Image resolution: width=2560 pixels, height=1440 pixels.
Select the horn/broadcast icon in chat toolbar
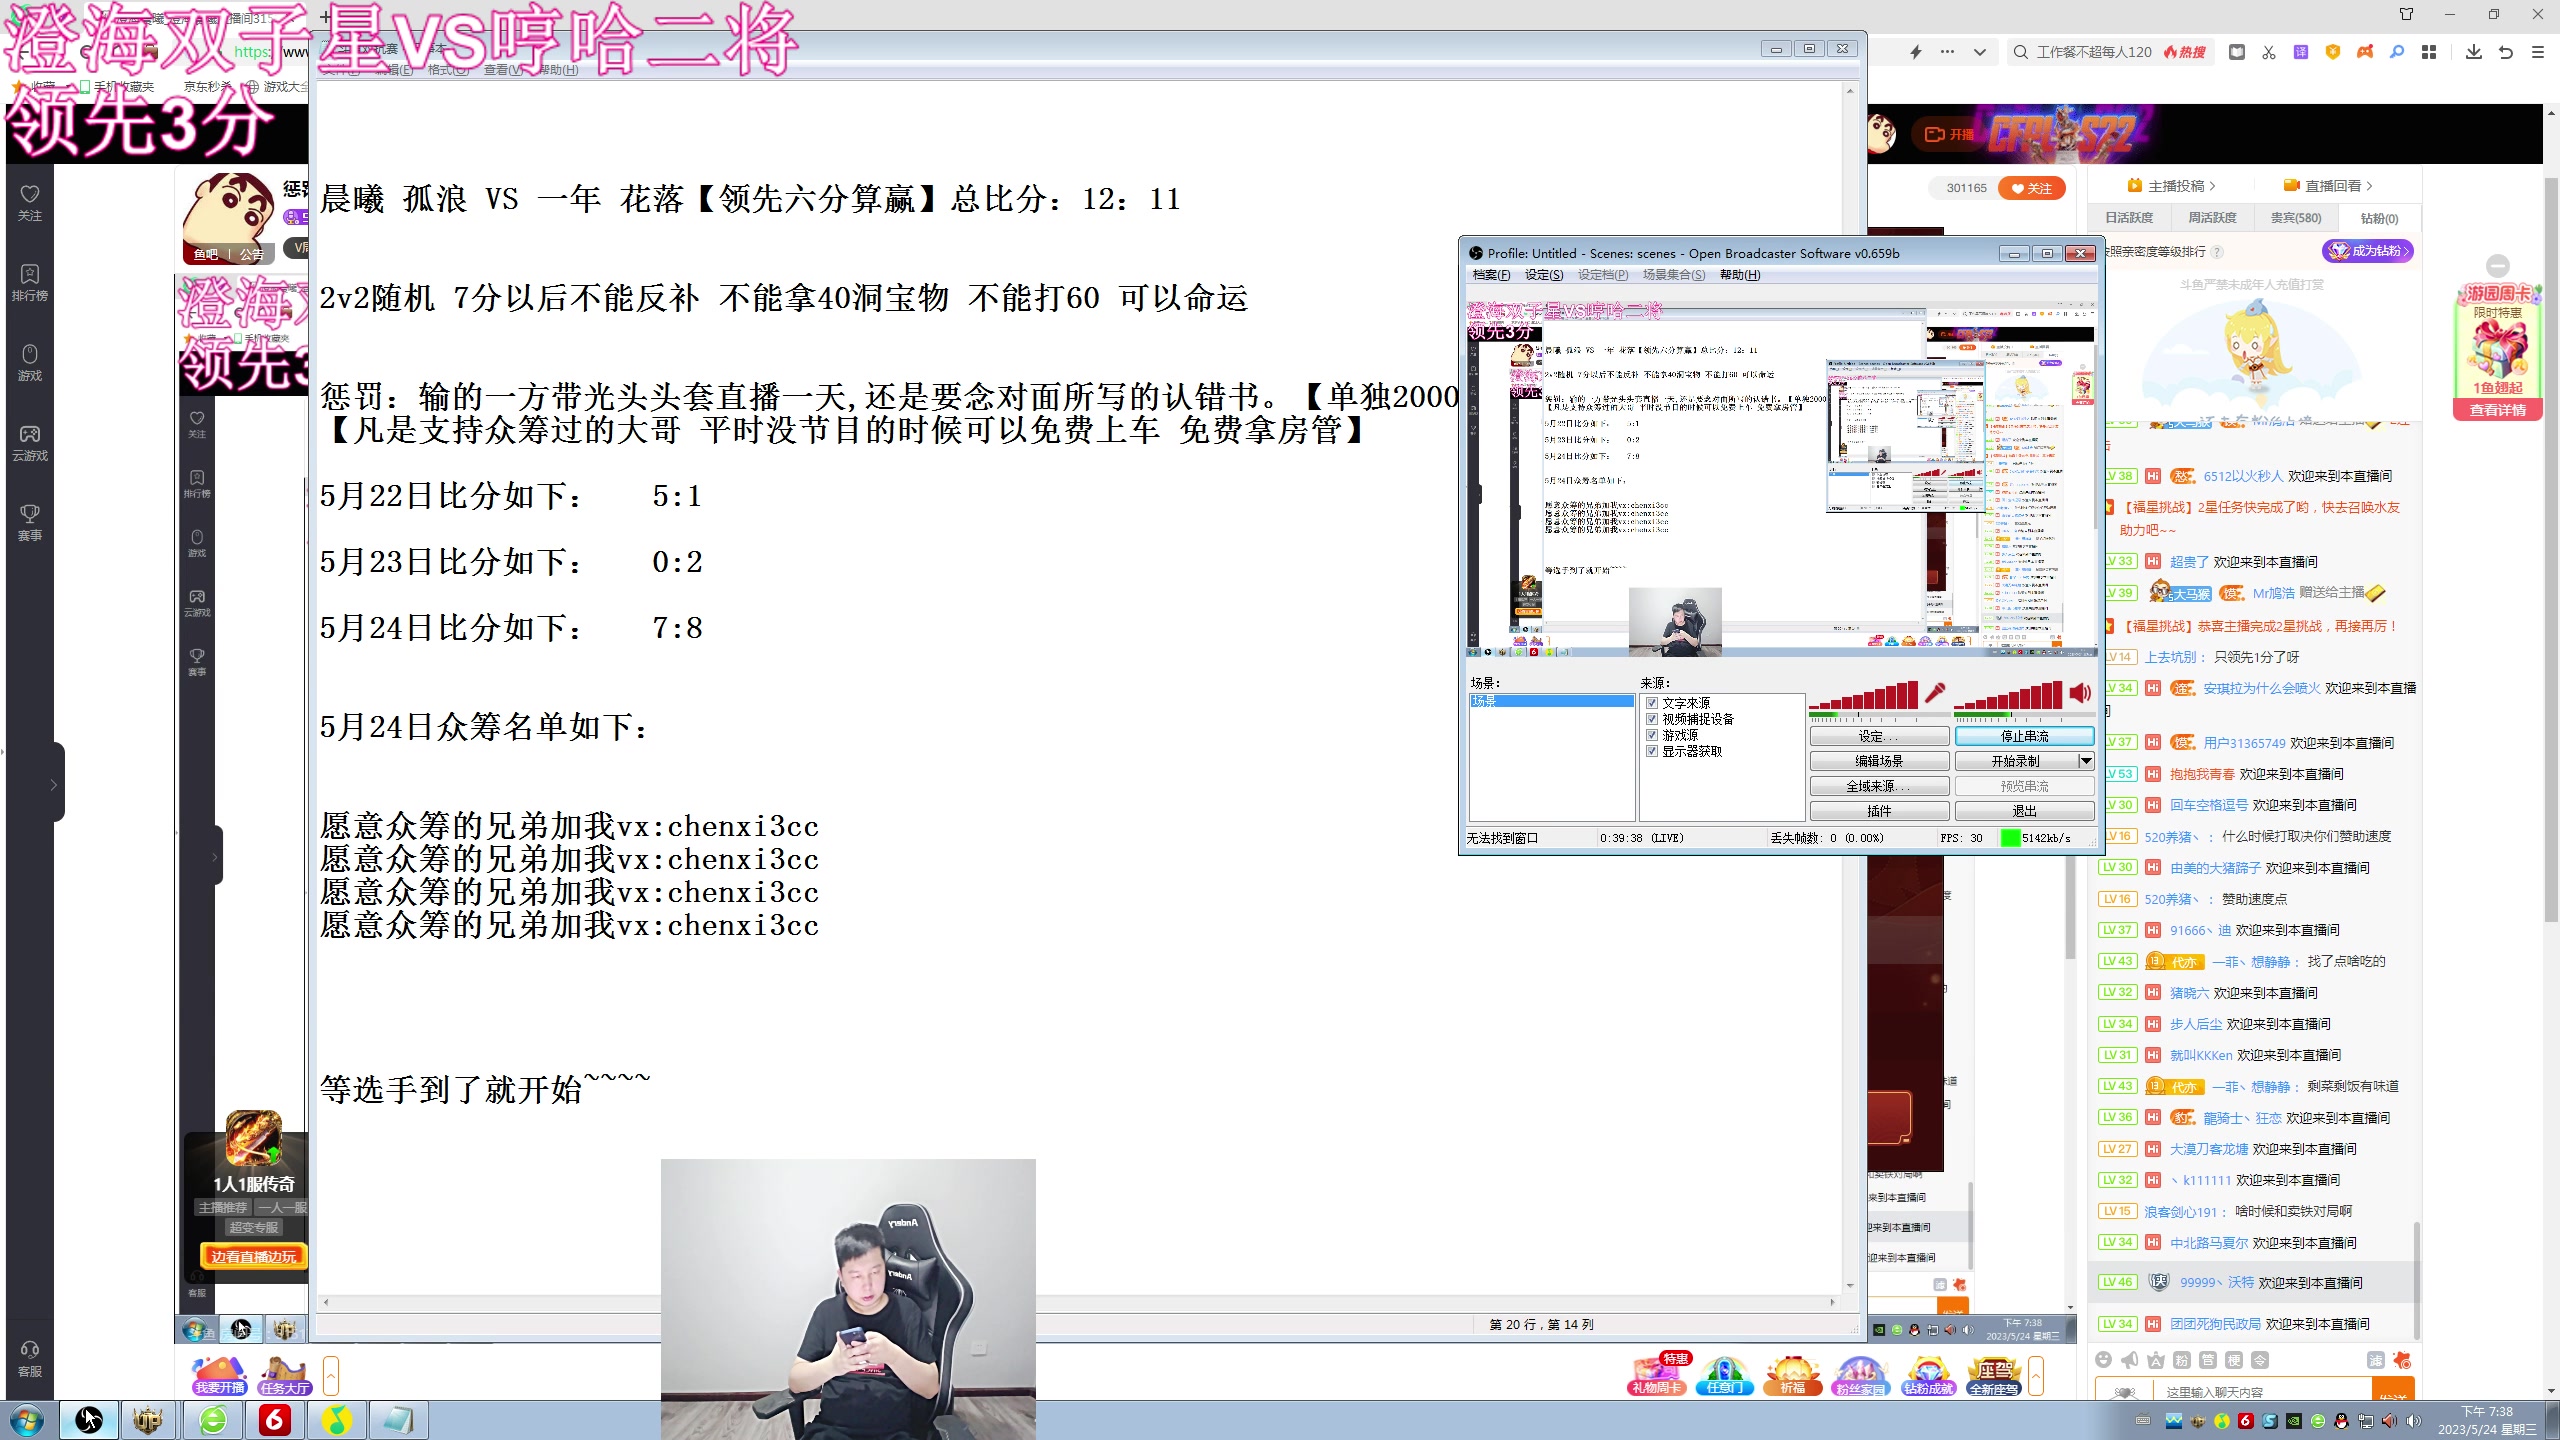pos(2130,1360)
